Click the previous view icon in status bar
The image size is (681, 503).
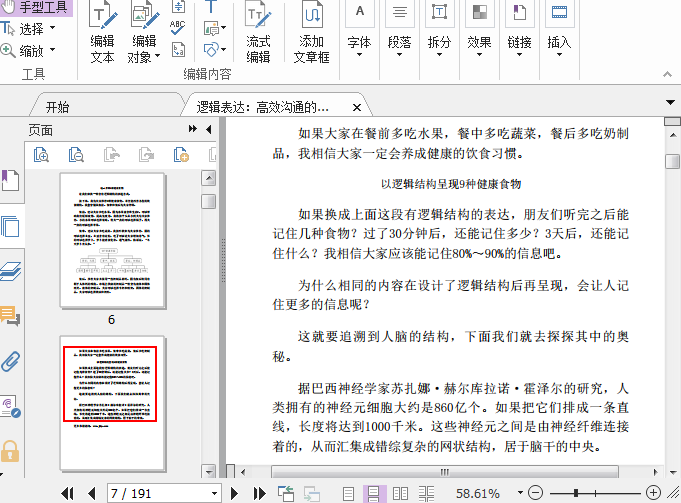[286, 493]
